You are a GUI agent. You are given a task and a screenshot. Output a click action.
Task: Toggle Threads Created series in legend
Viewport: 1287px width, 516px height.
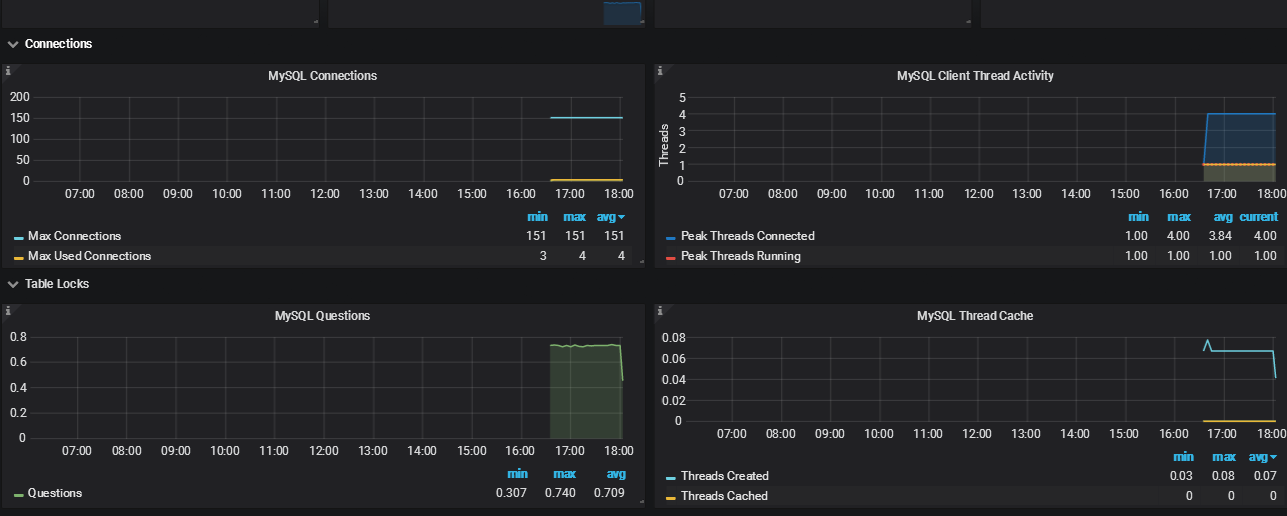(x=725, y=476)
